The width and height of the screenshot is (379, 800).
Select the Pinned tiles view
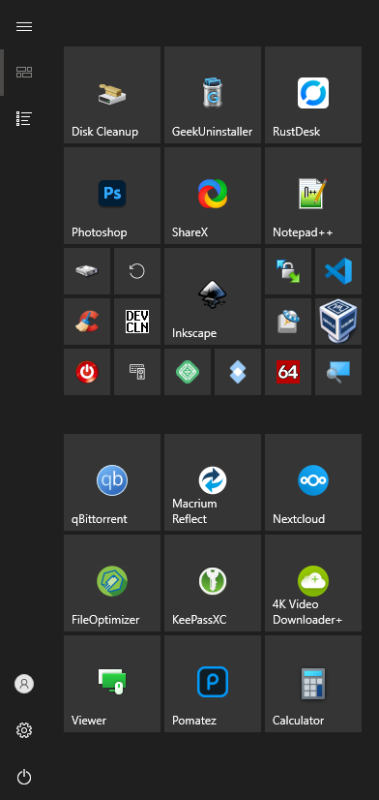(24, 72)
